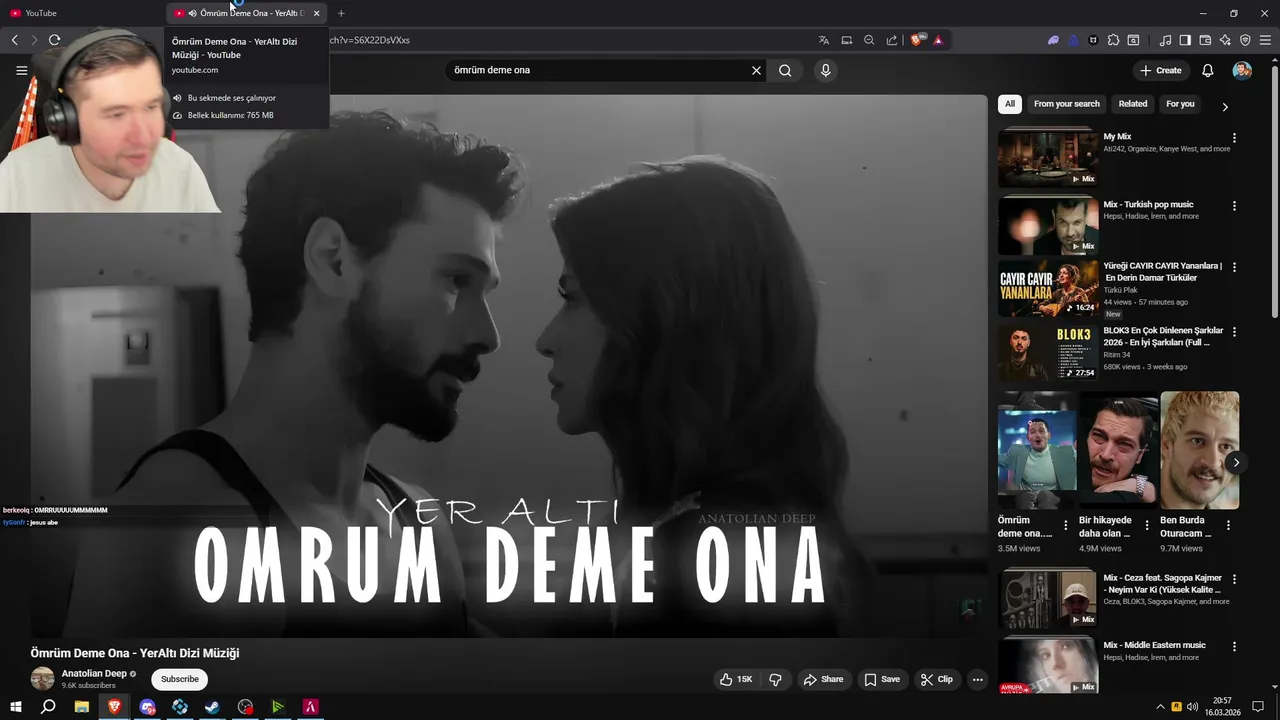Open more actions menu beside Clip button
This screenshot has height=720, width=1280.
(977, 679)
